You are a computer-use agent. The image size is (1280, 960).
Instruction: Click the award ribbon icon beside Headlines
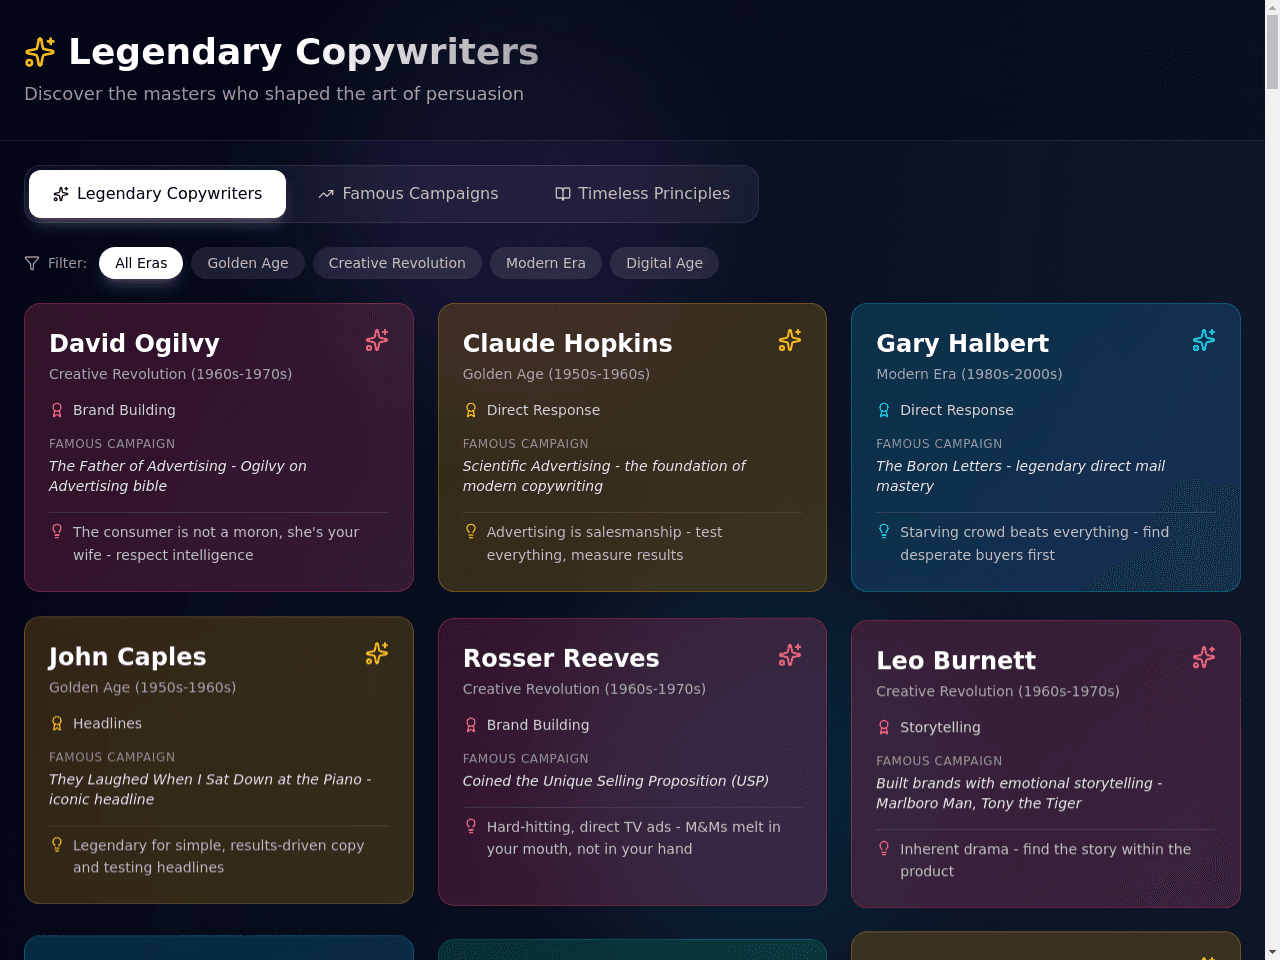[x=57, y=723]
